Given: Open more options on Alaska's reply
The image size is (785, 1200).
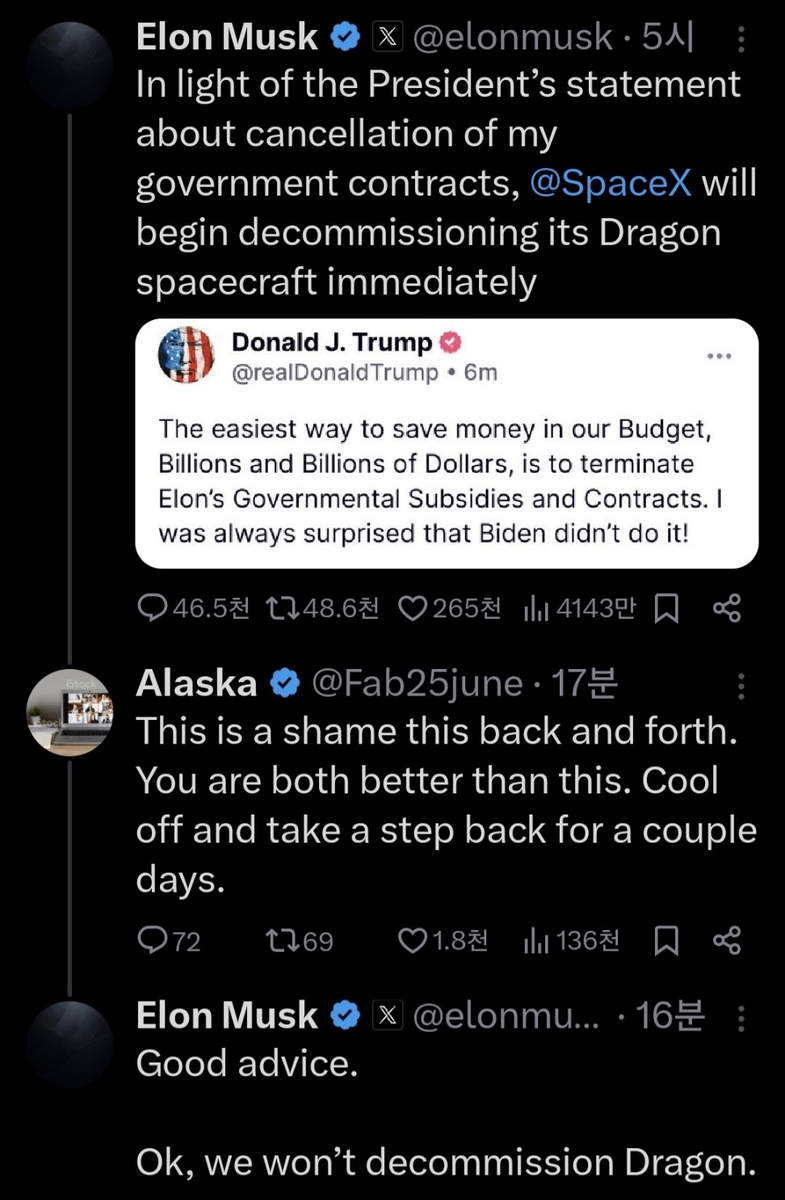Looking at the screenshot, I should pos(741,685).
